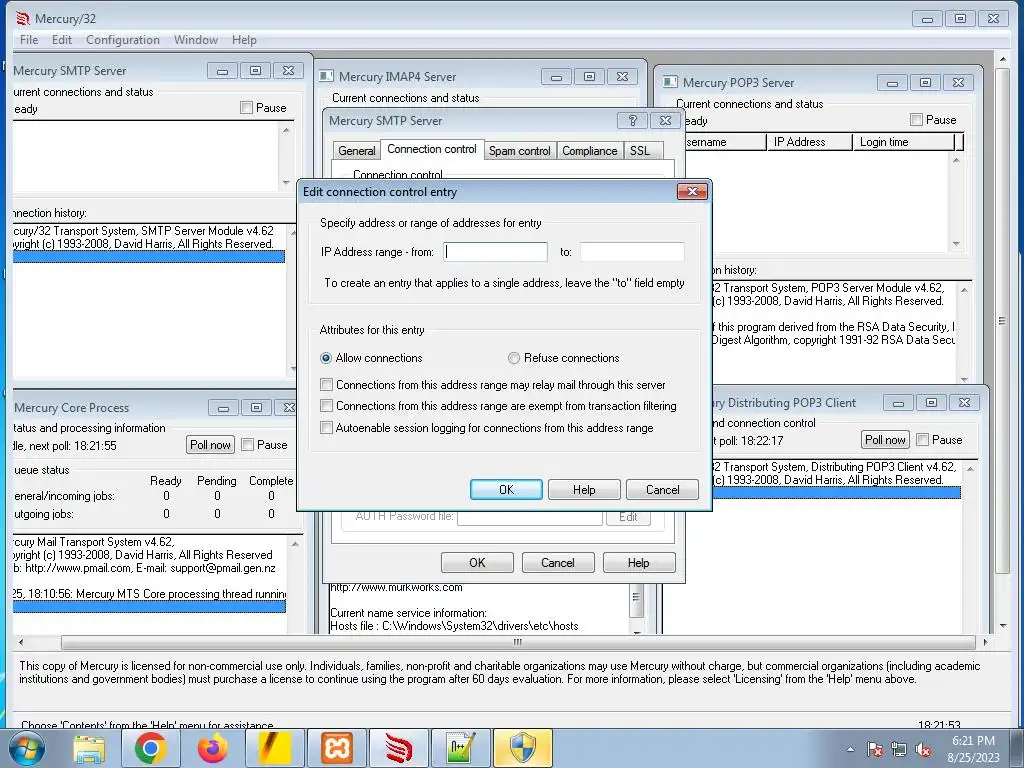Close the Mercury SMTP Server settings dialog
Image resolution: width=1024 pixels, height=768 pixels.
click(665, 120)
